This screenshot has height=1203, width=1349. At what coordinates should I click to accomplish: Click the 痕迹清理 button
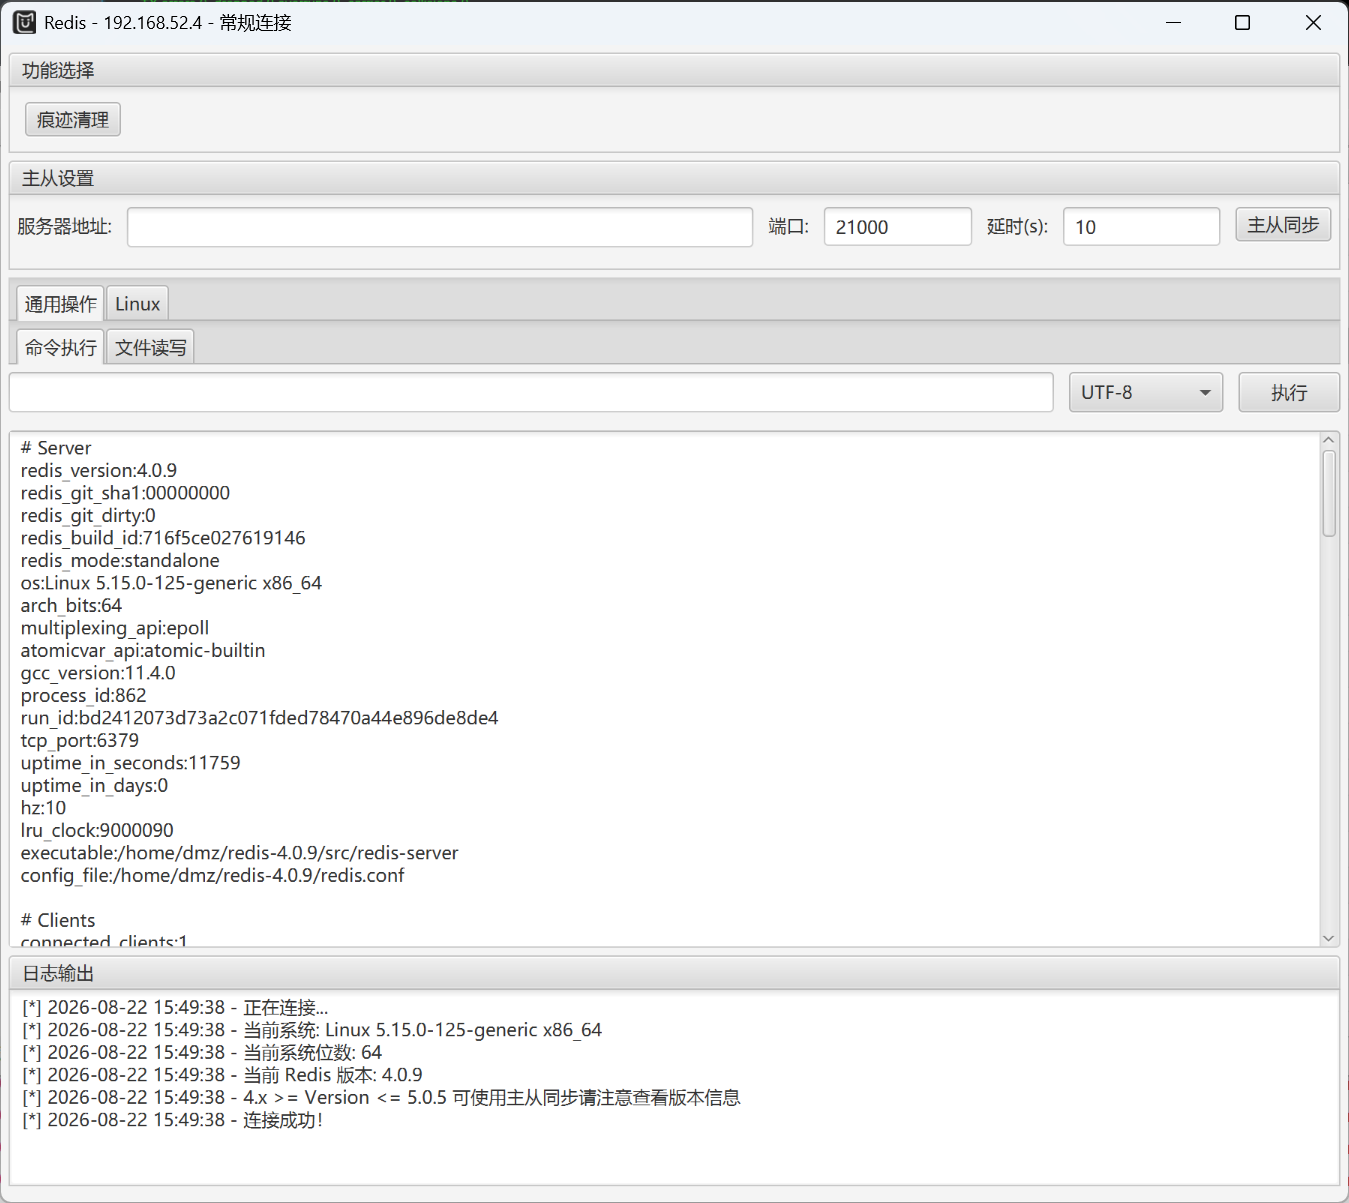point(73,120)
